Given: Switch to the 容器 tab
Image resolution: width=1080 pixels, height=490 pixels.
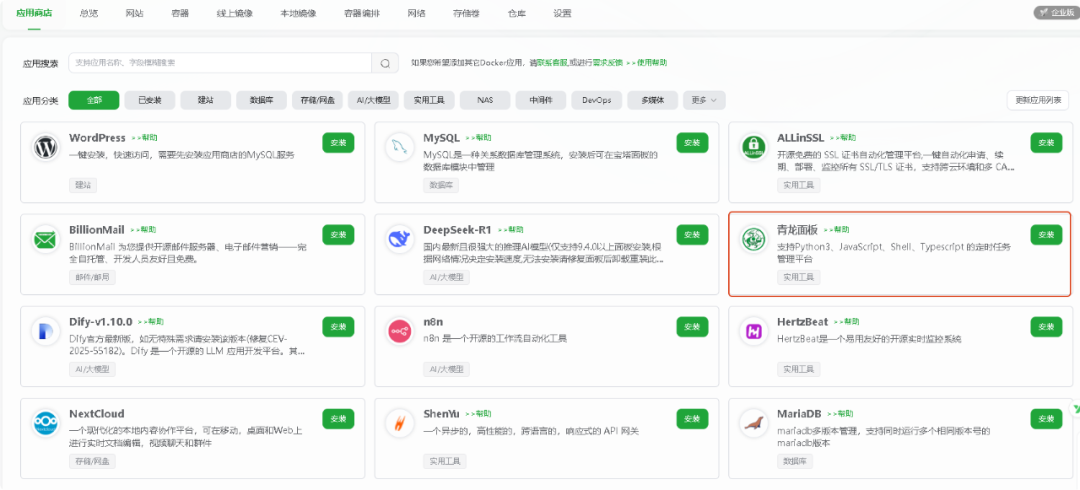Looking at the screenshot, I should (x=180, y=13).
